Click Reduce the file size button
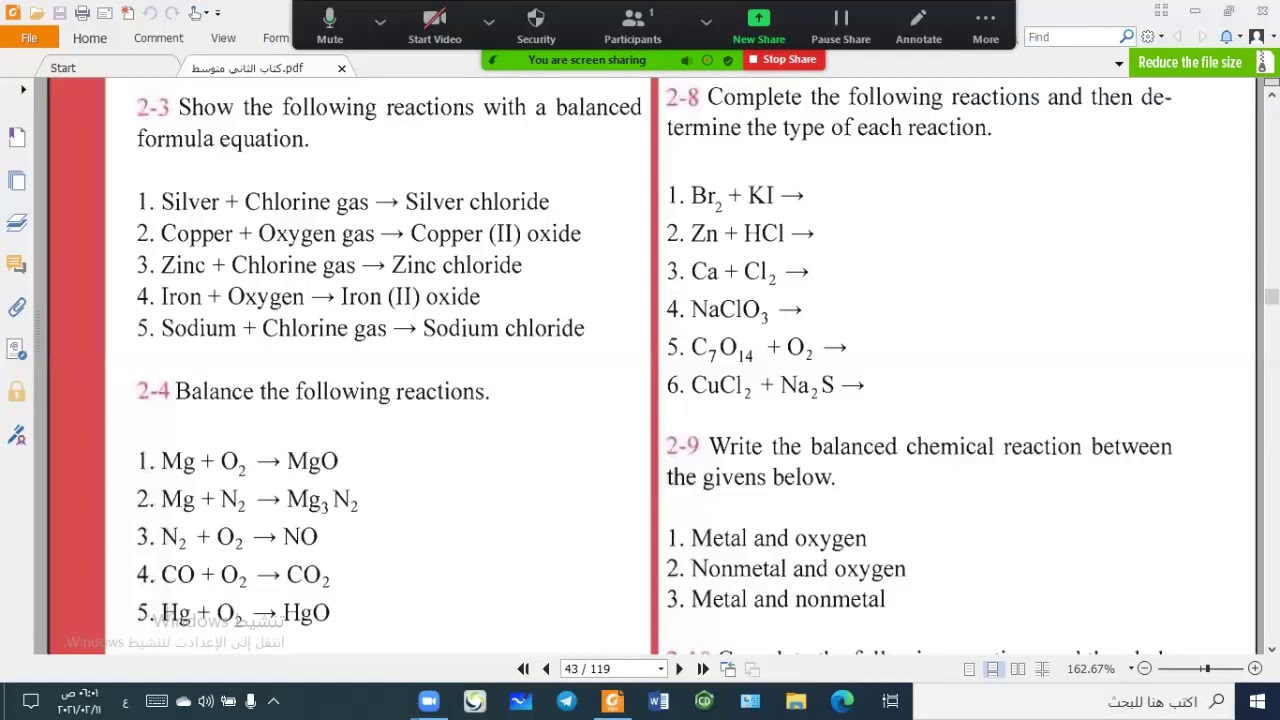1280x720 pixels. (1189, 62)
